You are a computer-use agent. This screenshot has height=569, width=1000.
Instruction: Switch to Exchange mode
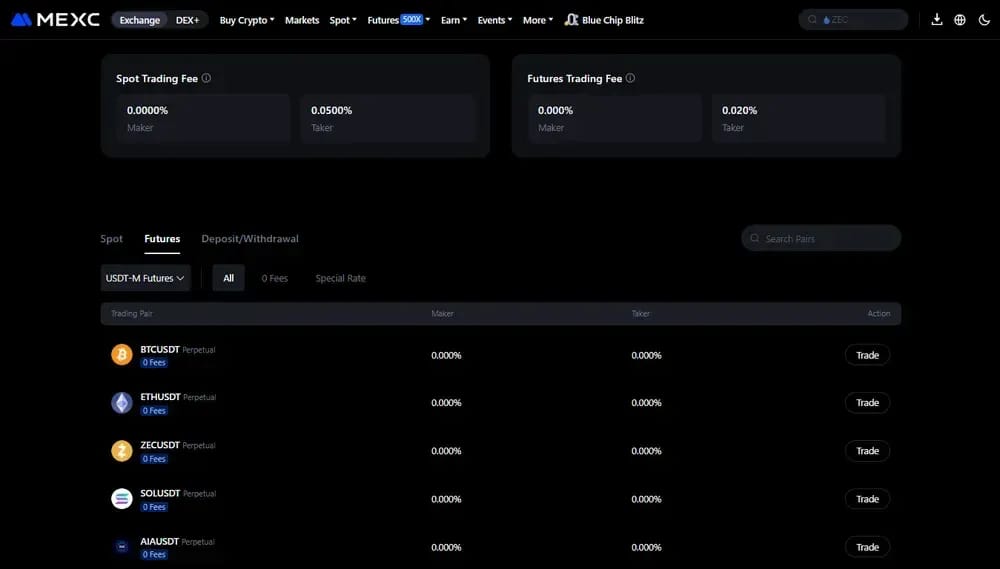tap(140, 20)
